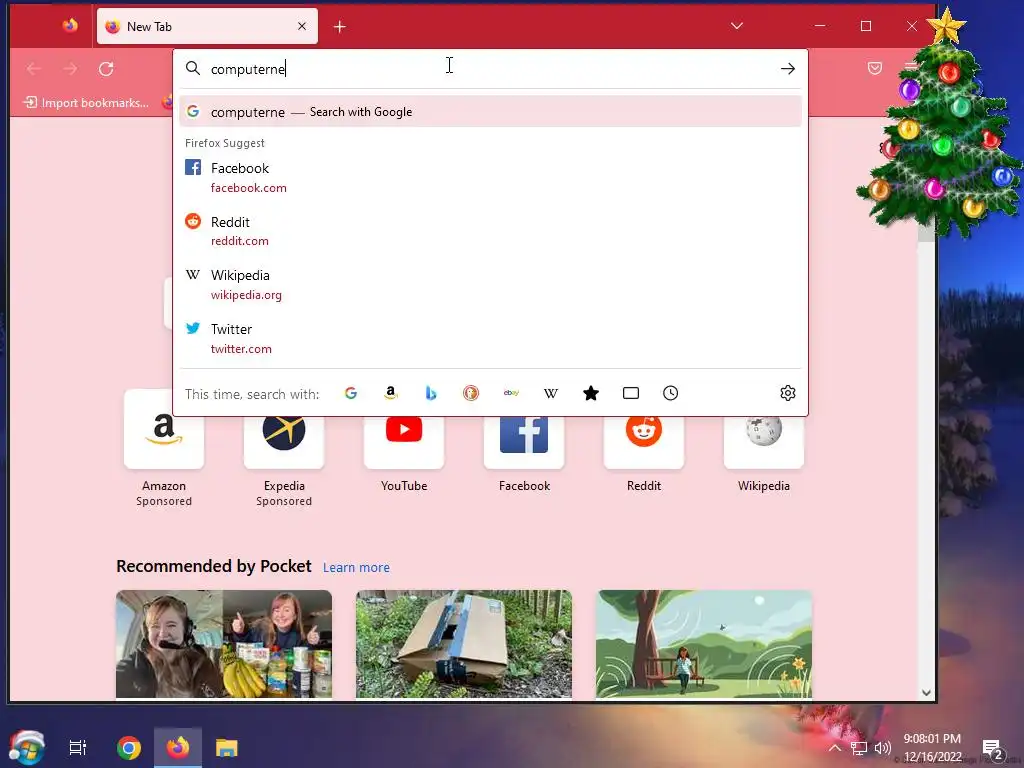Open the clock showing 9:08:01 PM
Image resolution: width=1024 pixels, height=768 pixels.
pos(932,748)
